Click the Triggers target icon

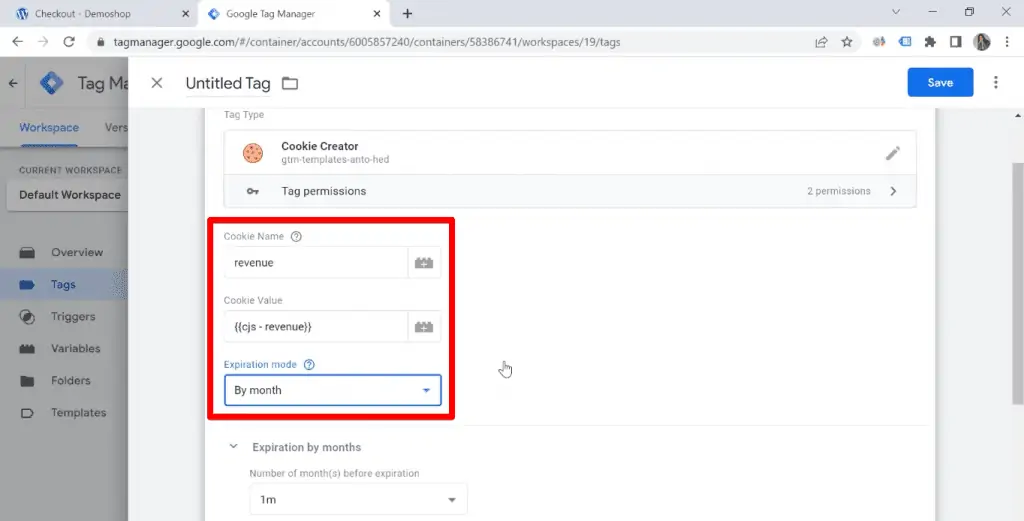pos(27,317)
